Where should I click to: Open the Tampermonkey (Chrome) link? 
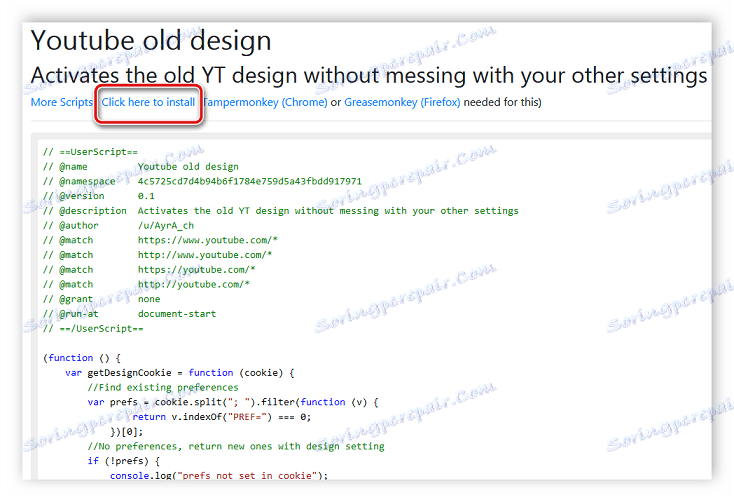pyautogui.click(x=265, y=102)
